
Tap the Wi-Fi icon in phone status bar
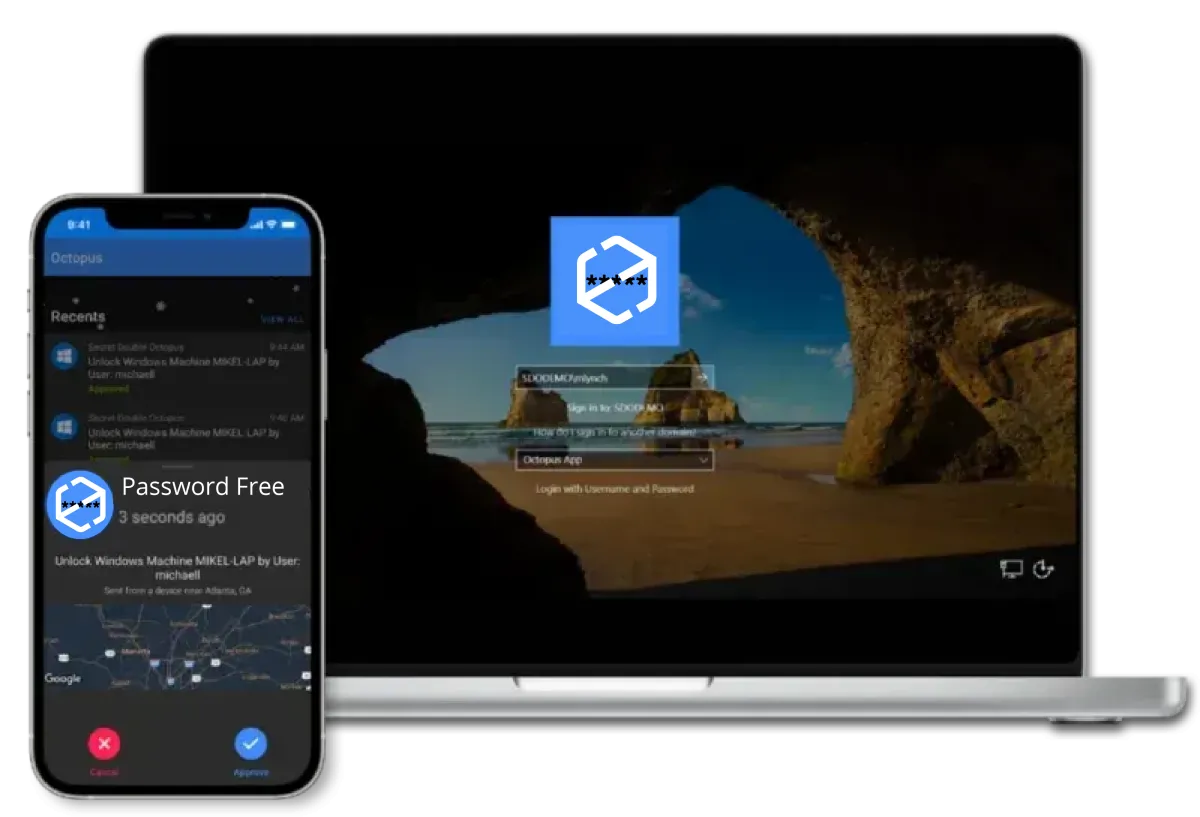[x=271, y=225]
